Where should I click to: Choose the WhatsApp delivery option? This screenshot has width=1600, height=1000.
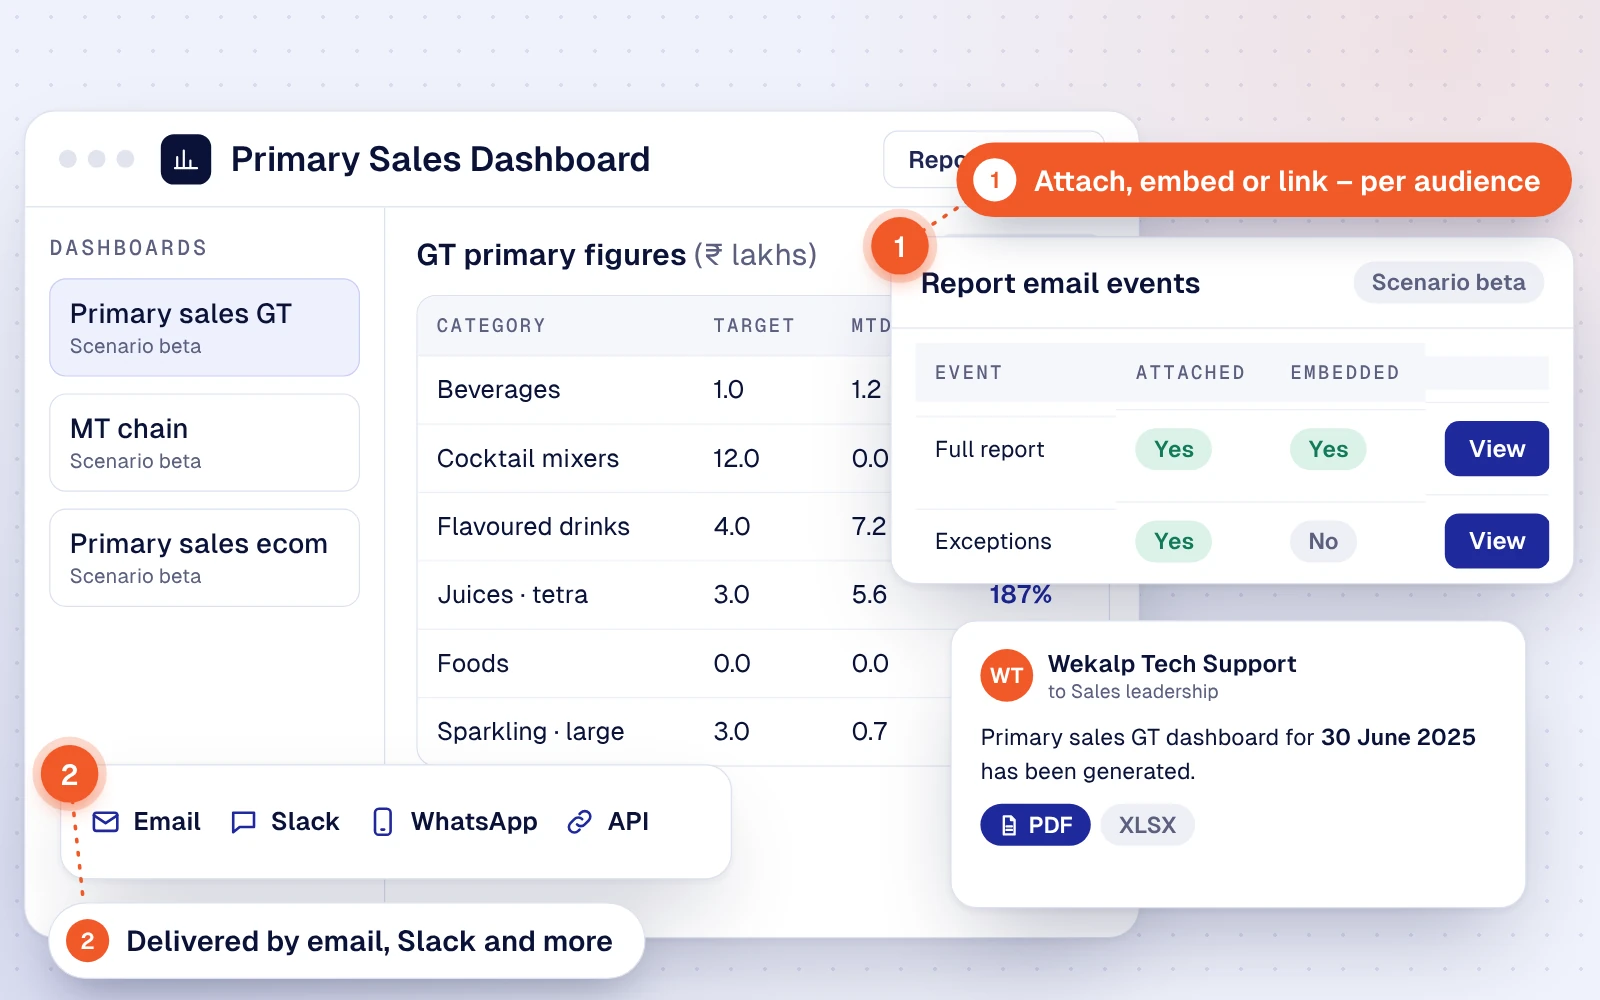click(x=455, y=822)
